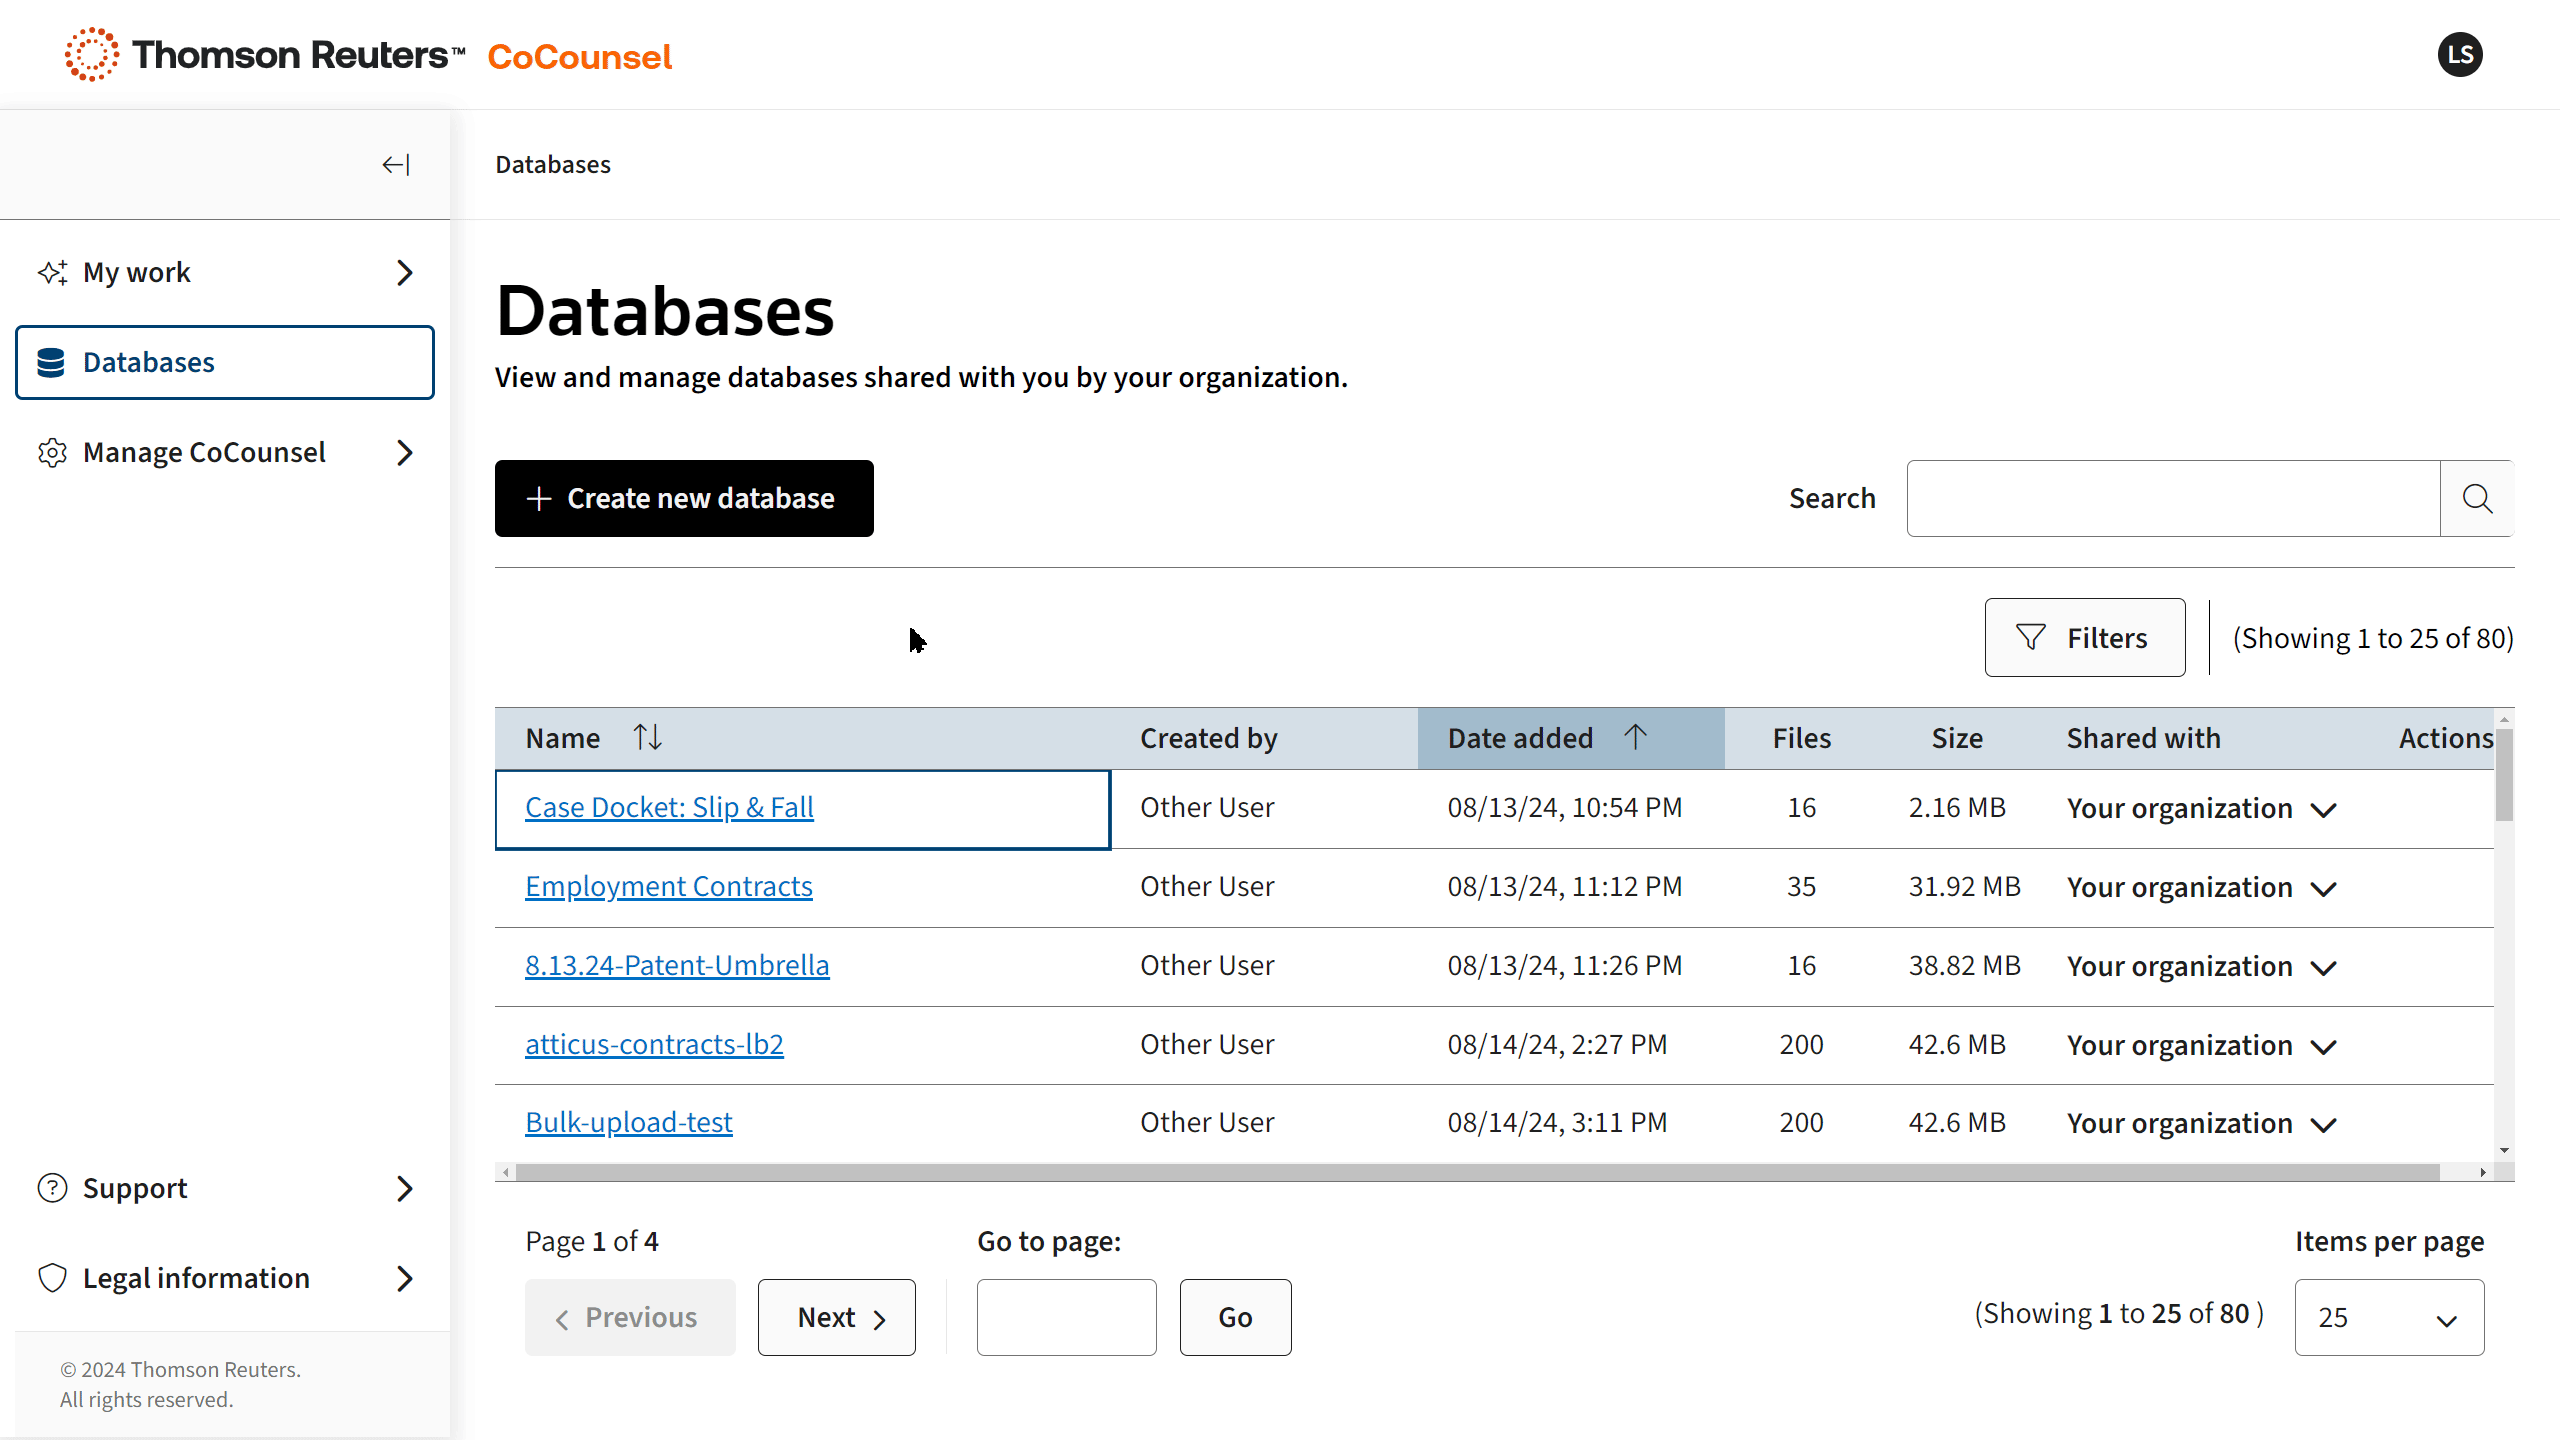Sort table by Name arrows icon
Screen dimensions: 2560x1440
(x=647, y=738)
